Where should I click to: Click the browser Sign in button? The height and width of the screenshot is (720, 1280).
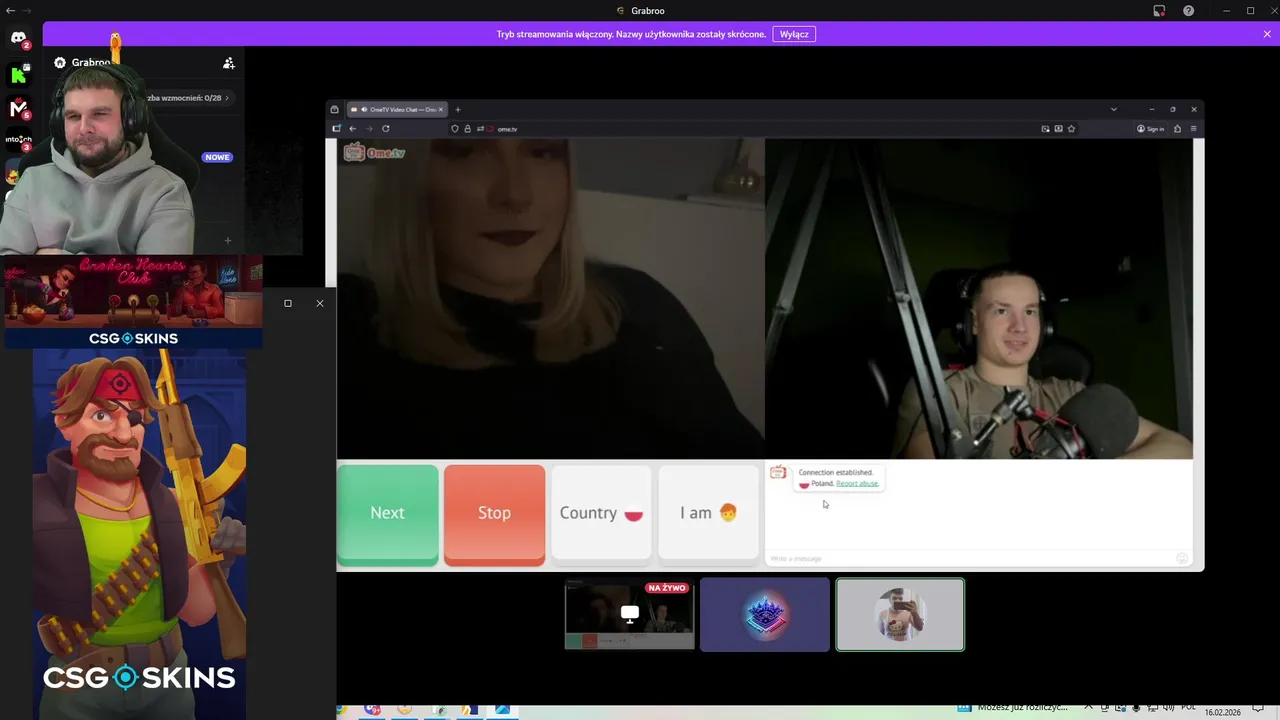[x=1150, y=129]
